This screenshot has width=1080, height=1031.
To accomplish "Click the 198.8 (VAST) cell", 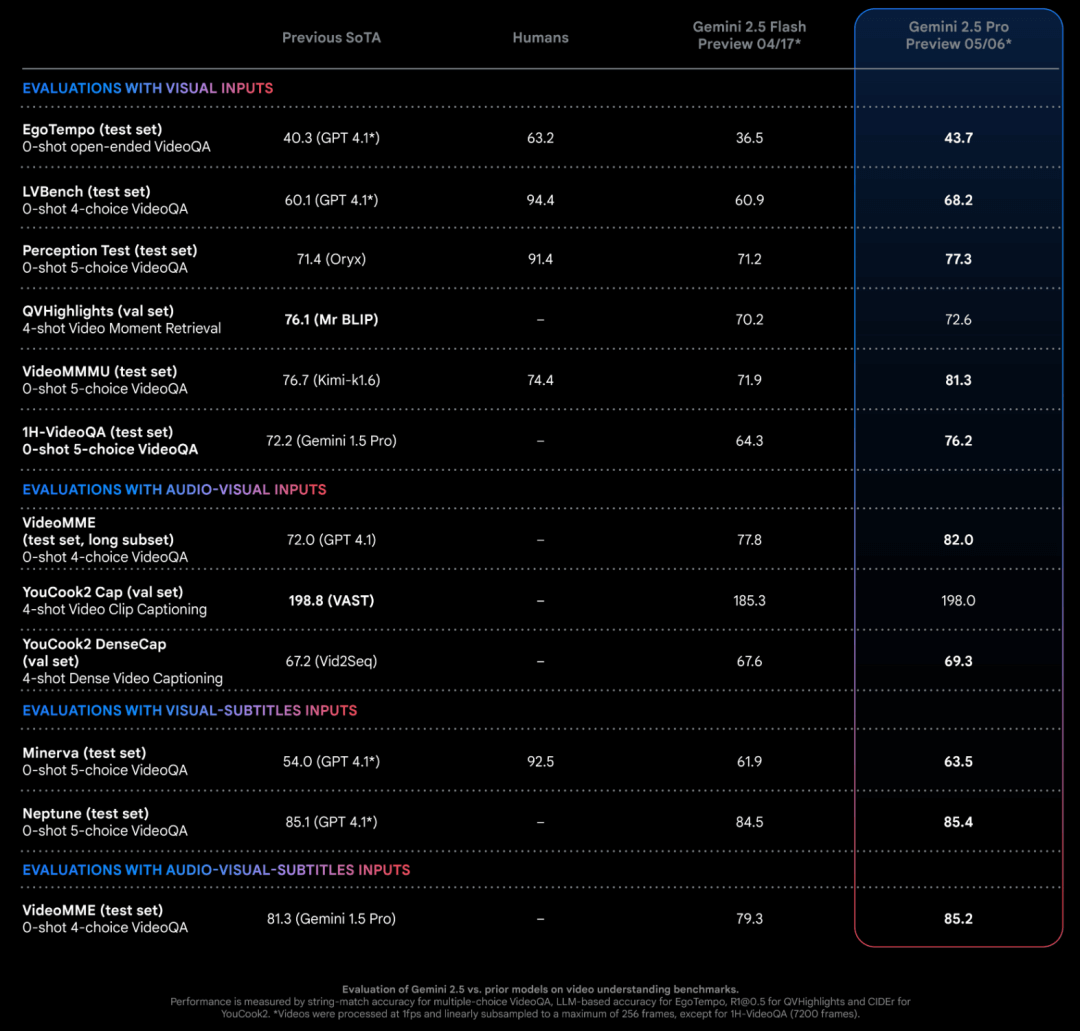I will point(331,601).
